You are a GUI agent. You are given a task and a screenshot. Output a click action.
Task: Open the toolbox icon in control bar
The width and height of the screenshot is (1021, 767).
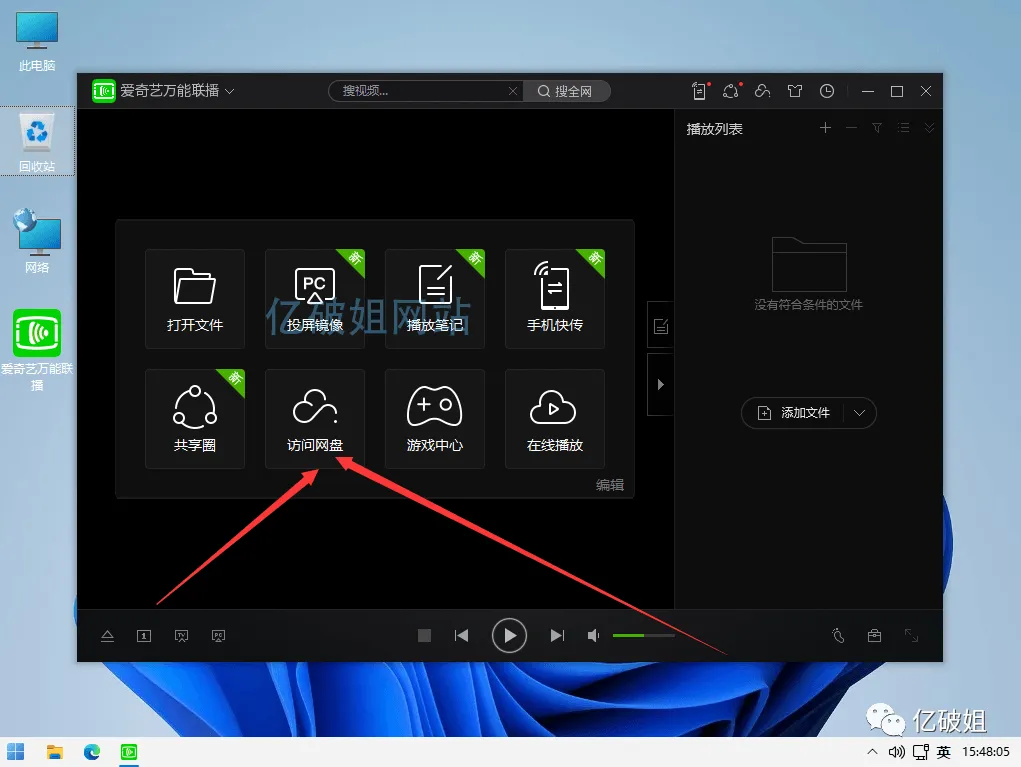pyautogui.click(x=874, y=635)
